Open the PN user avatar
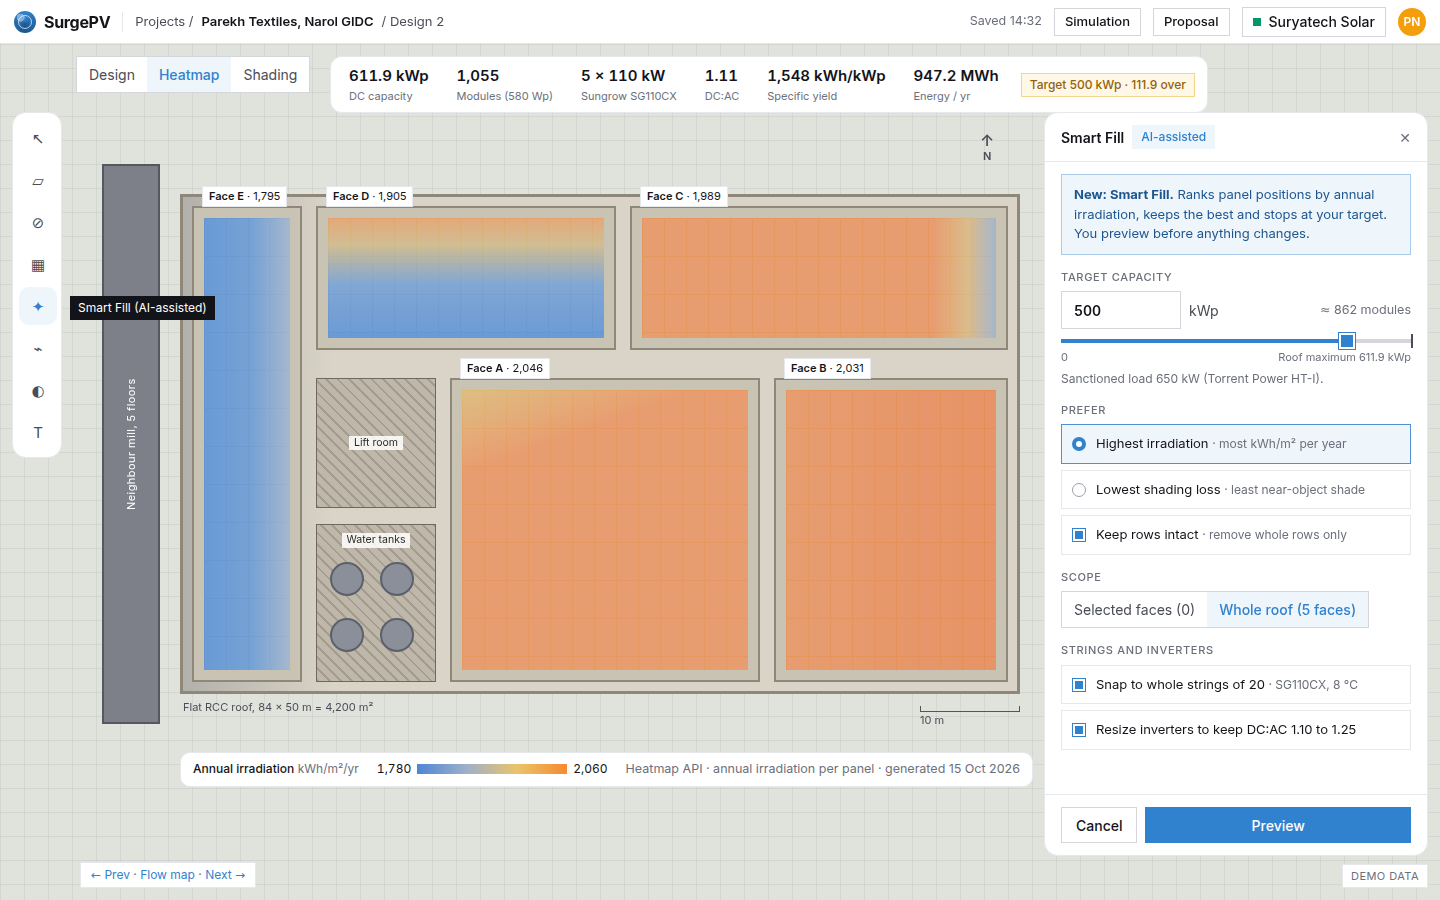Viewport: 1440px width, 900px height. tap(1412, 22)
